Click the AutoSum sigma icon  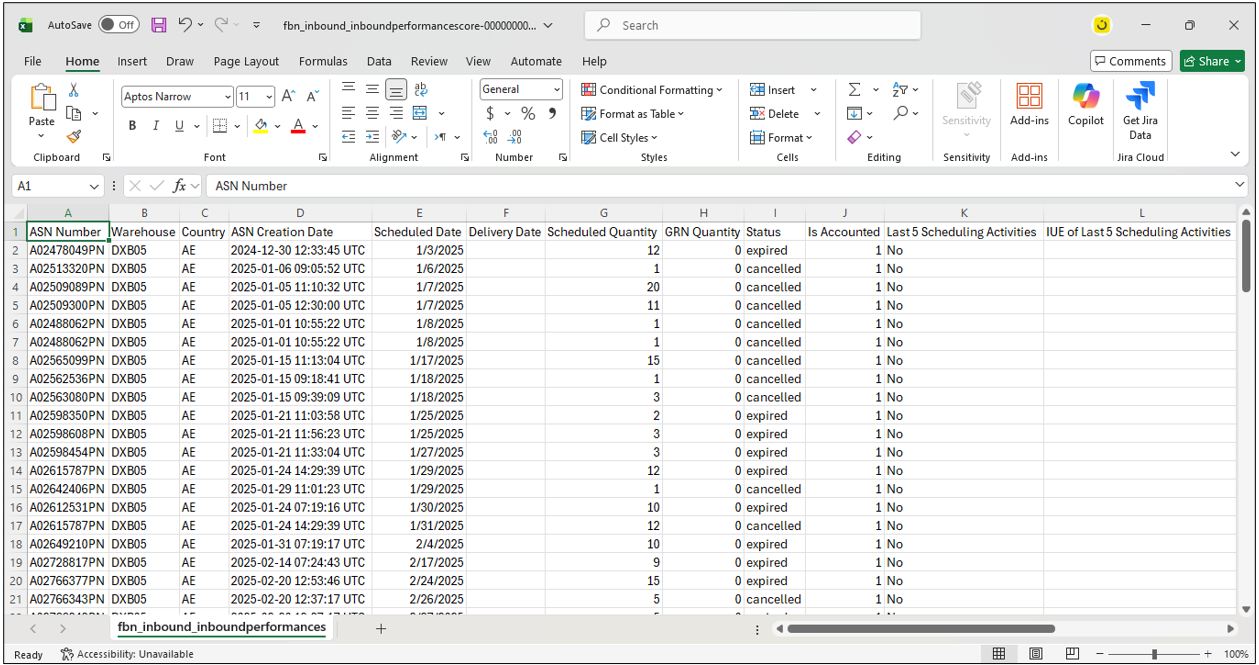click(x=855, y=90)
